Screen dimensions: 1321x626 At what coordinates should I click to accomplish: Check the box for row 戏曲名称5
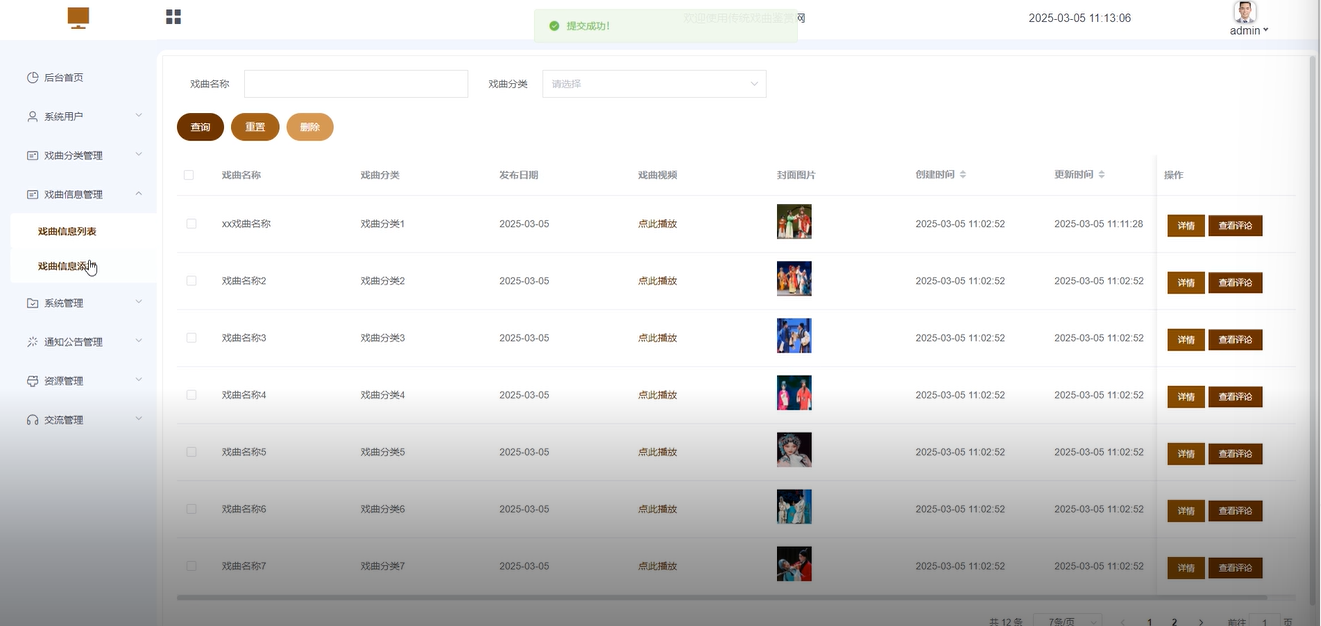point(191,452)
